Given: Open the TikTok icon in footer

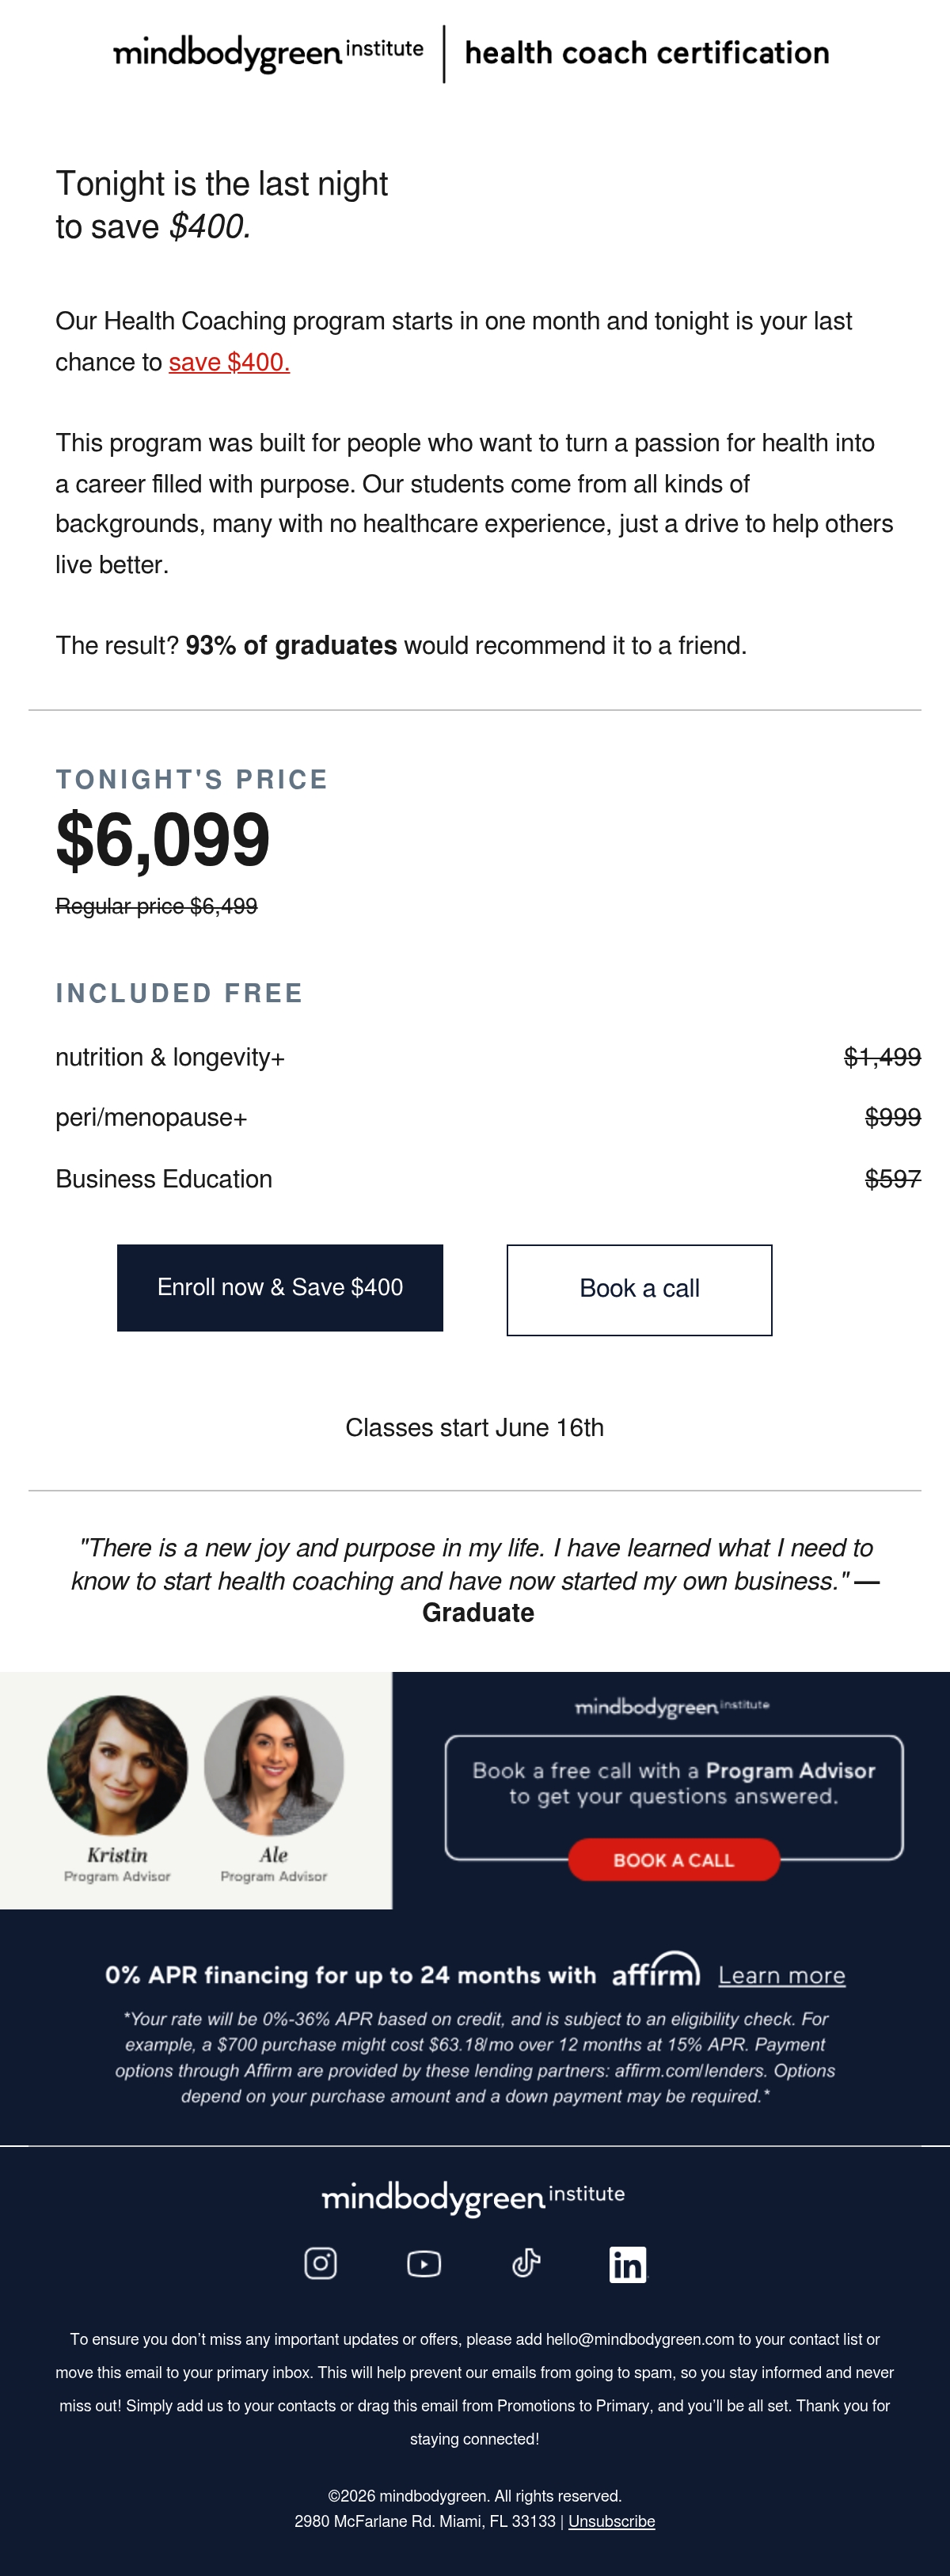Looking at the screenshot, I should (x=526, y=2262).
